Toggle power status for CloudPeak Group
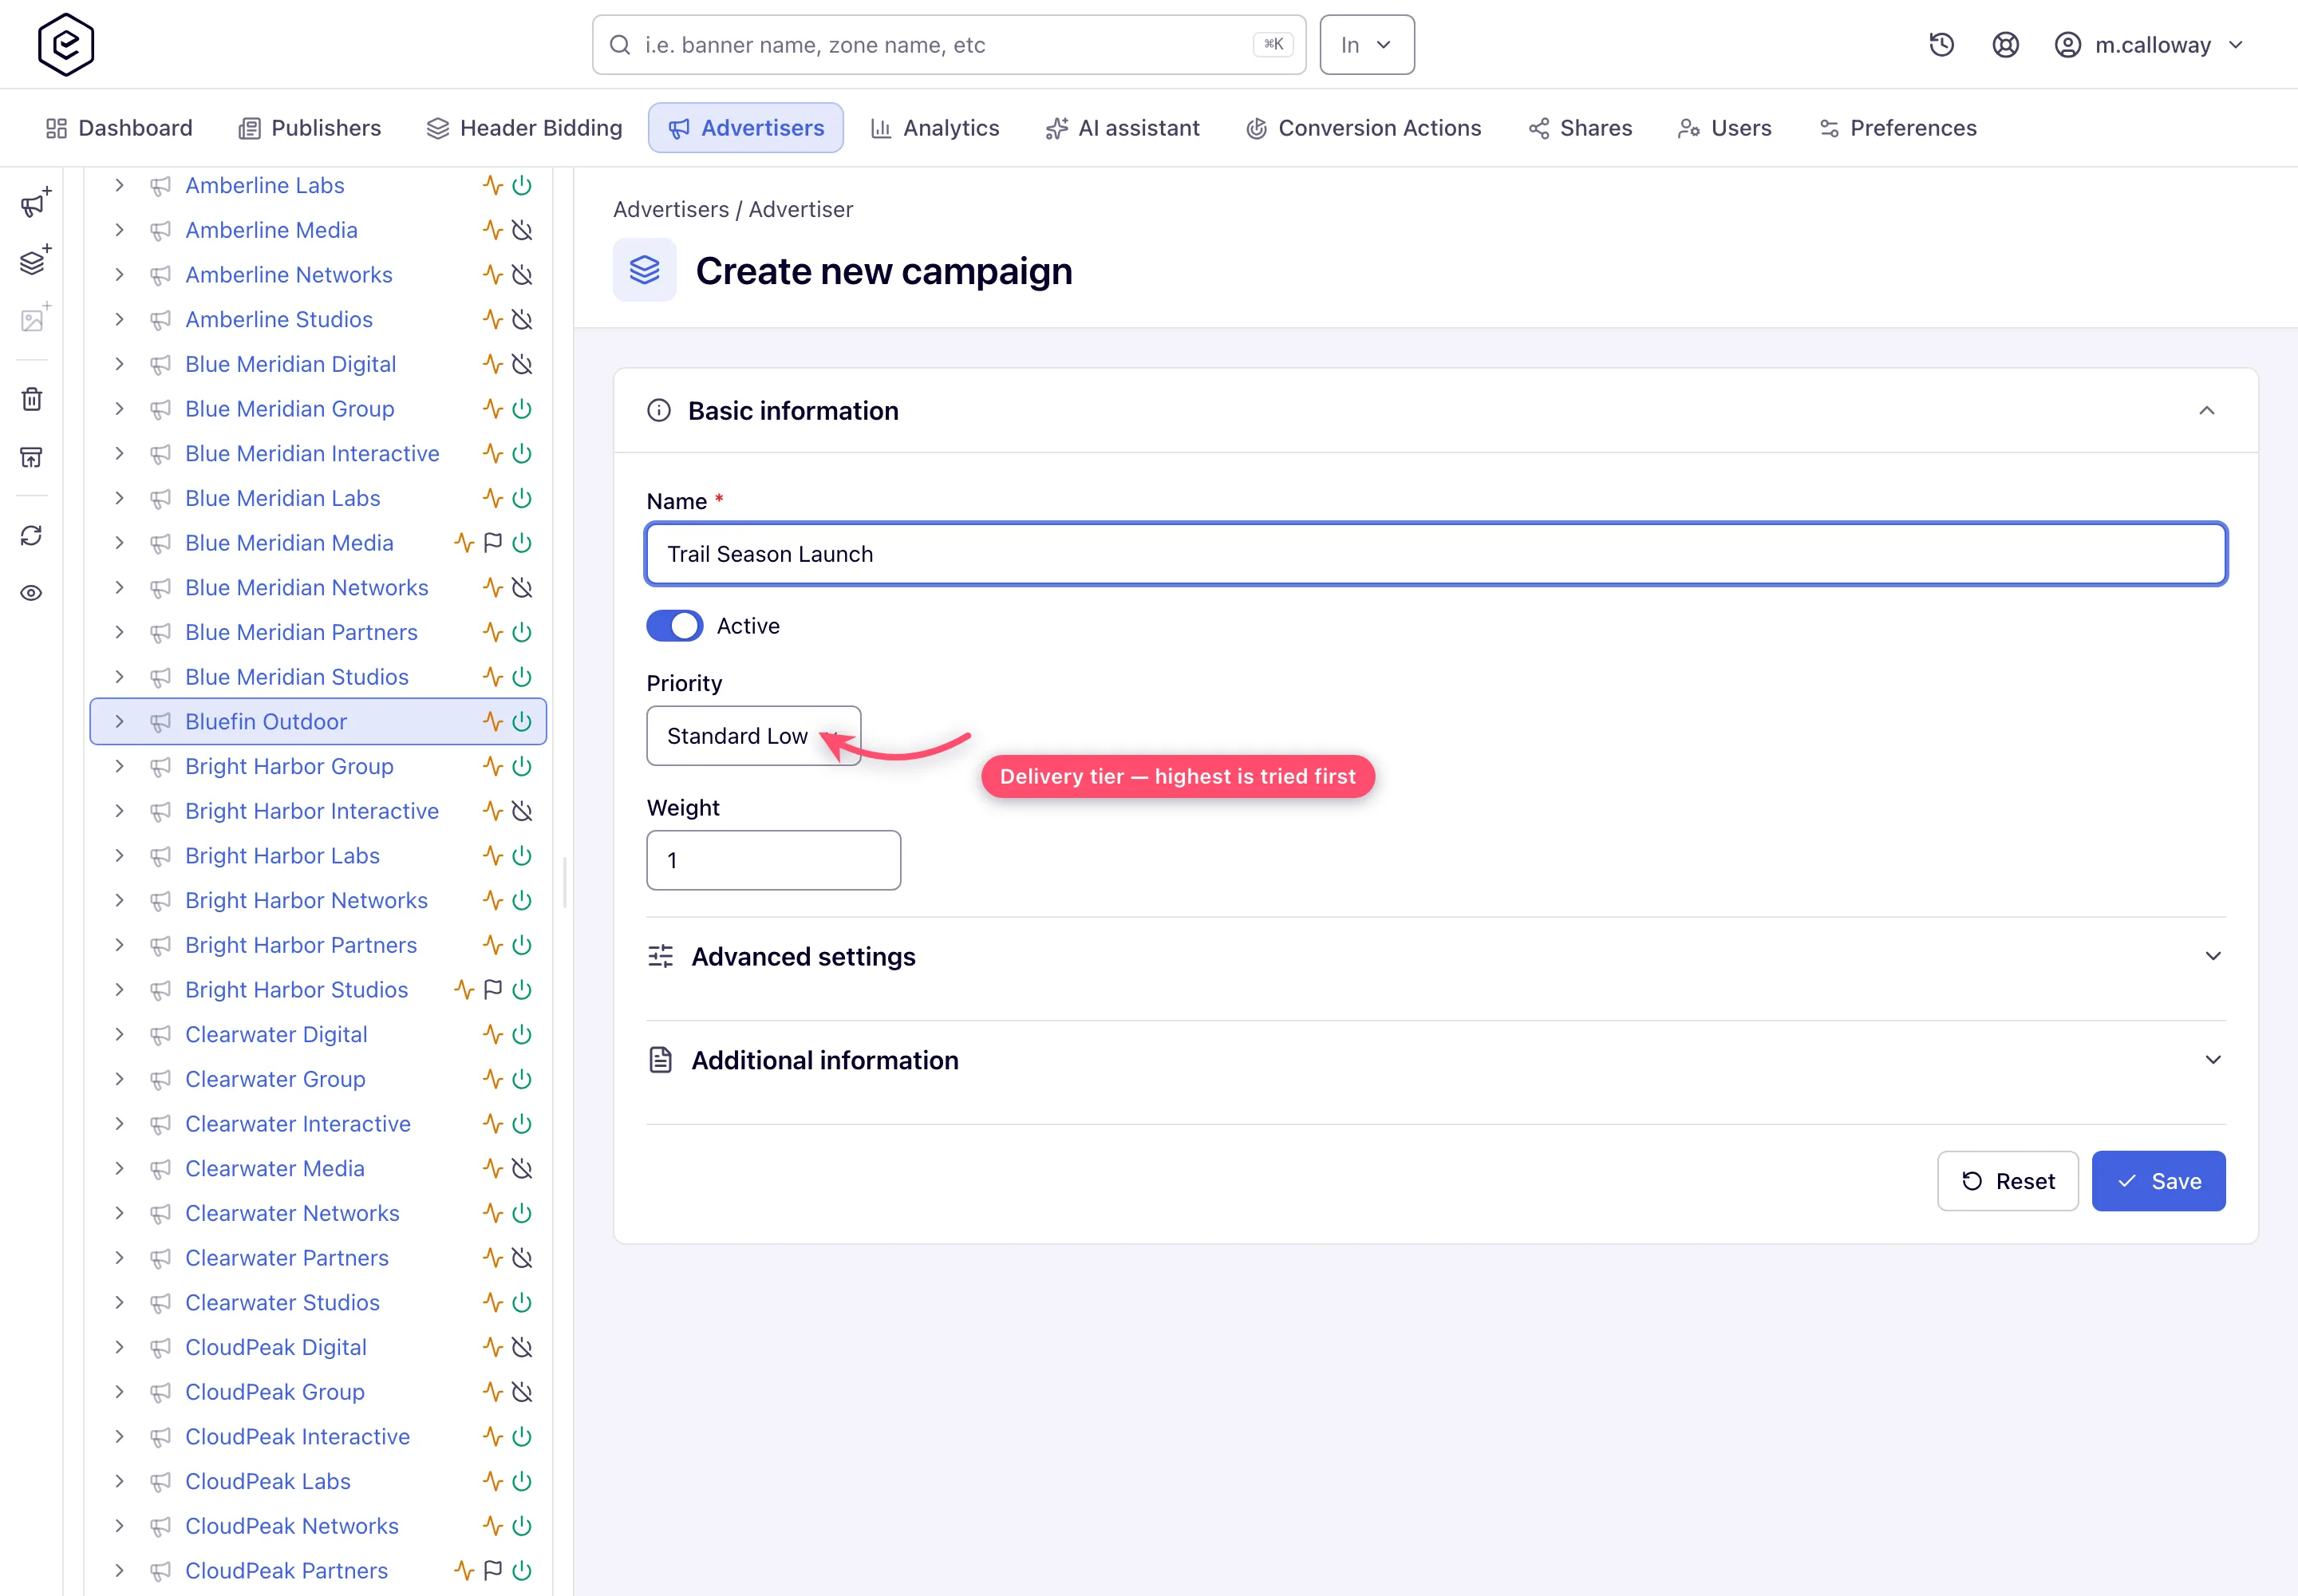Screen dimensions: 2298x1596 (522, 1392)
